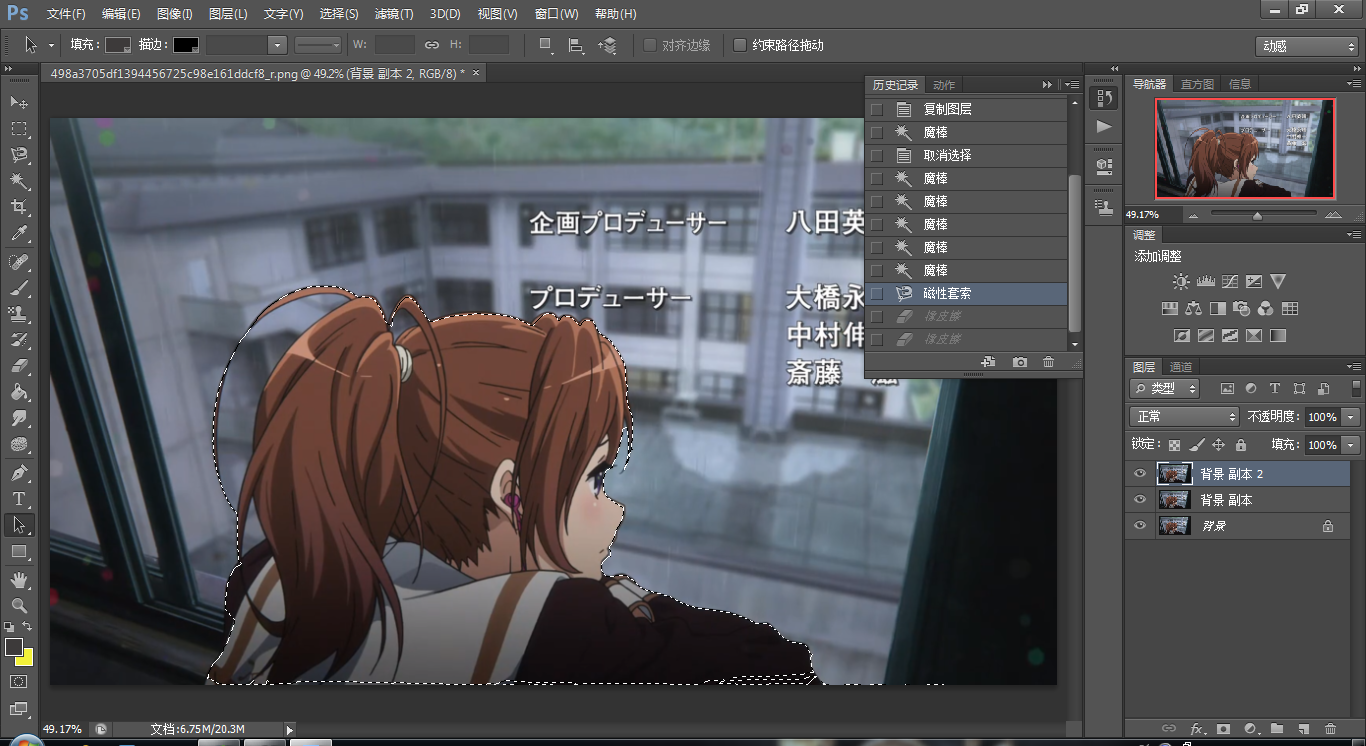This screenshot has height=746, width=1366.
Task: Add a Curves adjustment
Action: tap(1229, 282)
